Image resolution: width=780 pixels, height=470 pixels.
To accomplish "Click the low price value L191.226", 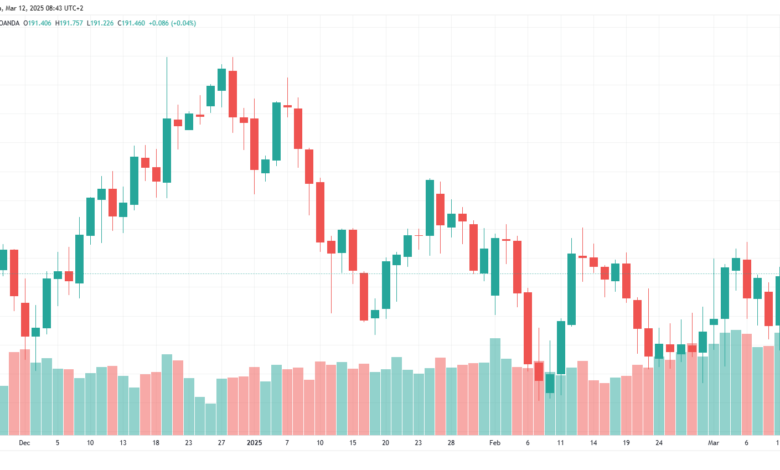I will point(100,23).
